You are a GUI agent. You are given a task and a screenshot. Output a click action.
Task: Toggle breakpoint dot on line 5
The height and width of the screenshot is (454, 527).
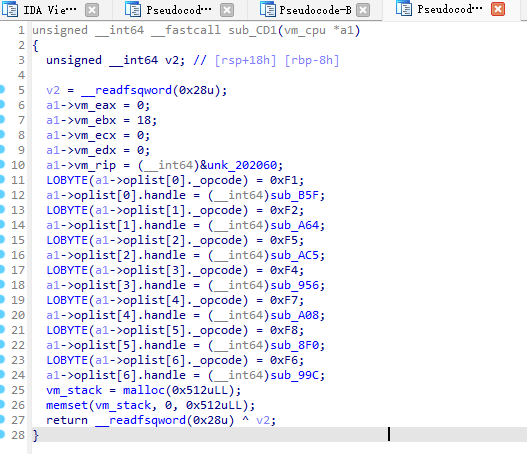click(2, 89)
